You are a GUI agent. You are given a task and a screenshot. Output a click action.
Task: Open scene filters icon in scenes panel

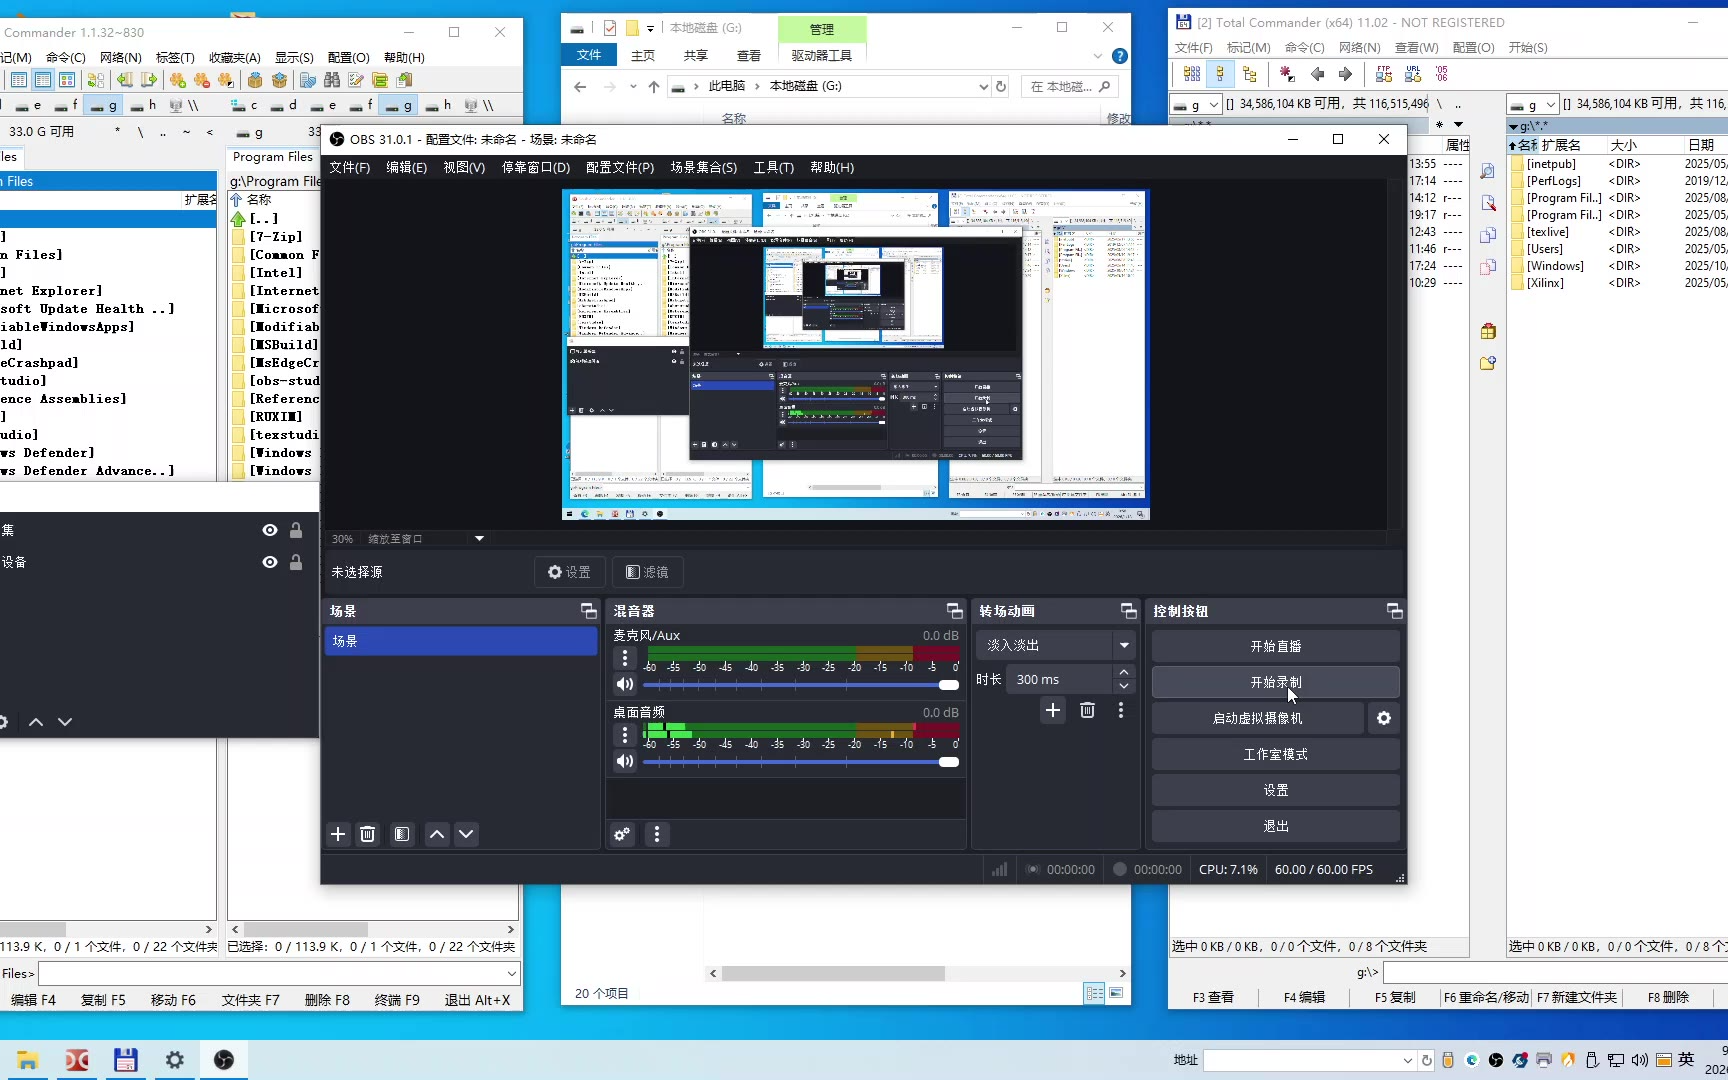(402, 834)
